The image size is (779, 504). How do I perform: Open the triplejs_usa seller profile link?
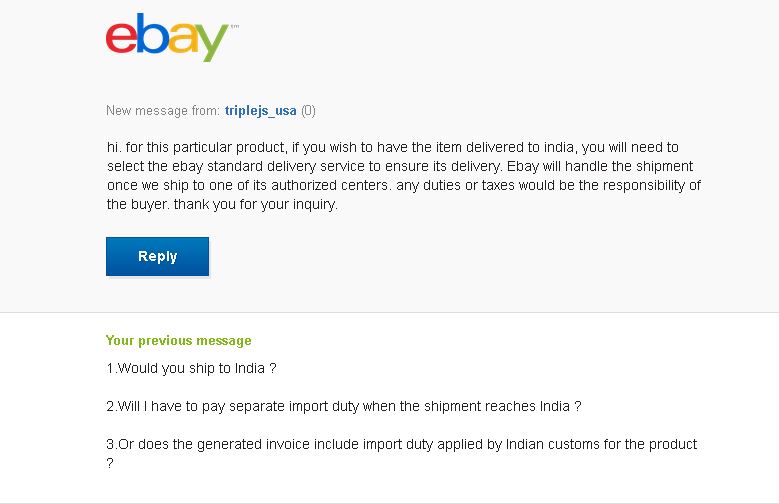tap(260, 110)
